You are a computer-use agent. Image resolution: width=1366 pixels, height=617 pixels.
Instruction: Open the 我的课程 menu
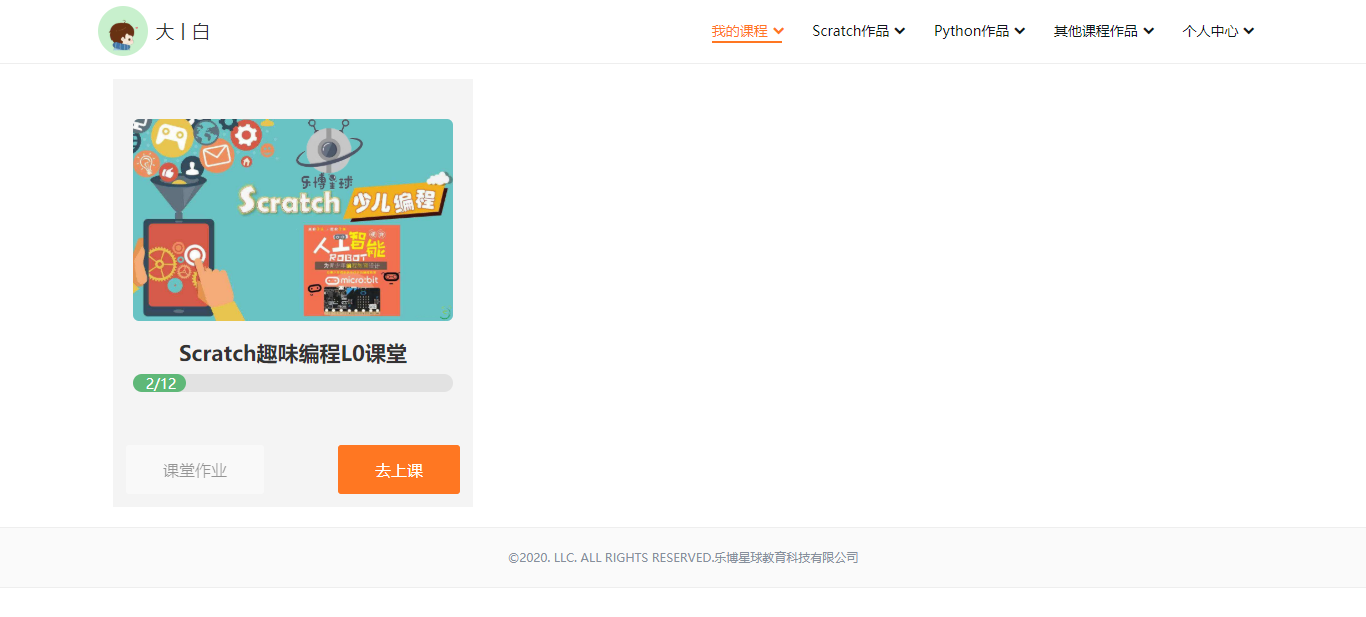click(747, 31)
